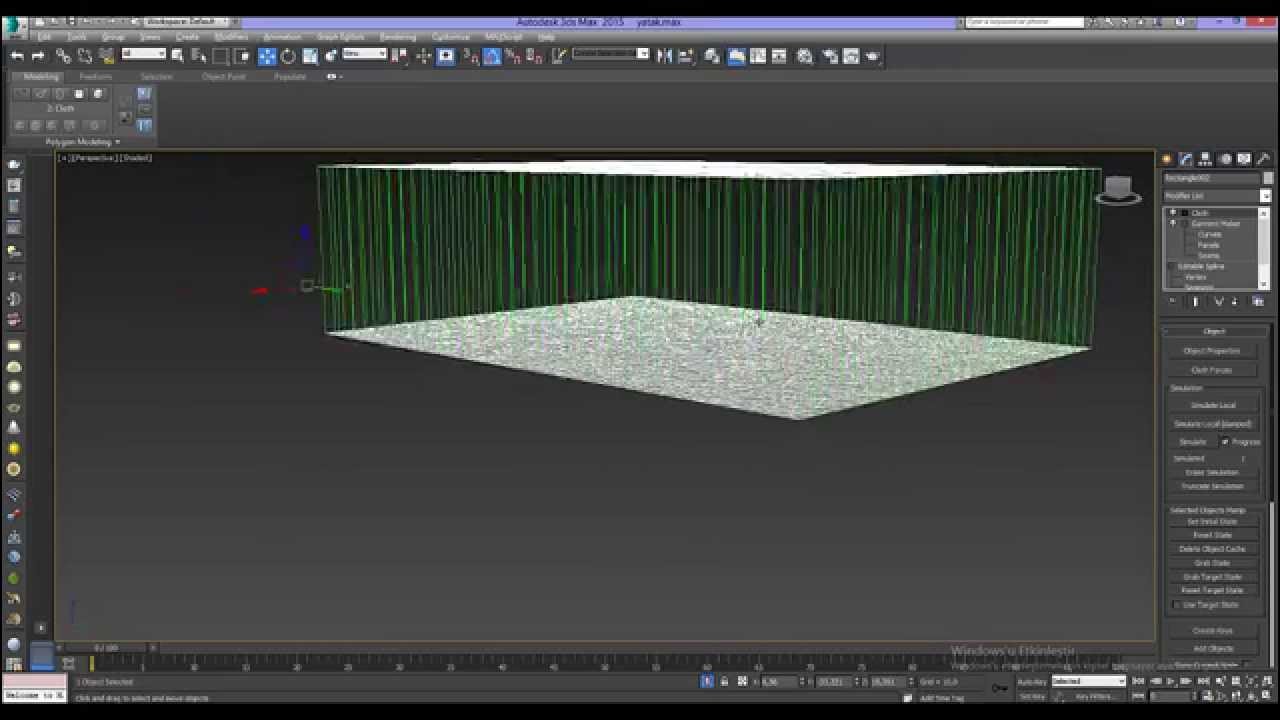The height and width of the screenshot is (720, 1280).
Task: Open the Render Setup icon
Action: [829, 56]
